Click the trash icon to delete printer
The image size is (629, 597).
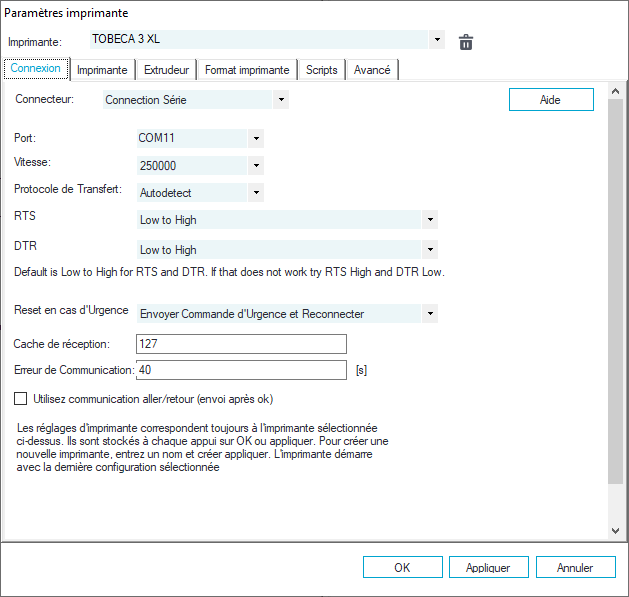[x=465, y=42]
